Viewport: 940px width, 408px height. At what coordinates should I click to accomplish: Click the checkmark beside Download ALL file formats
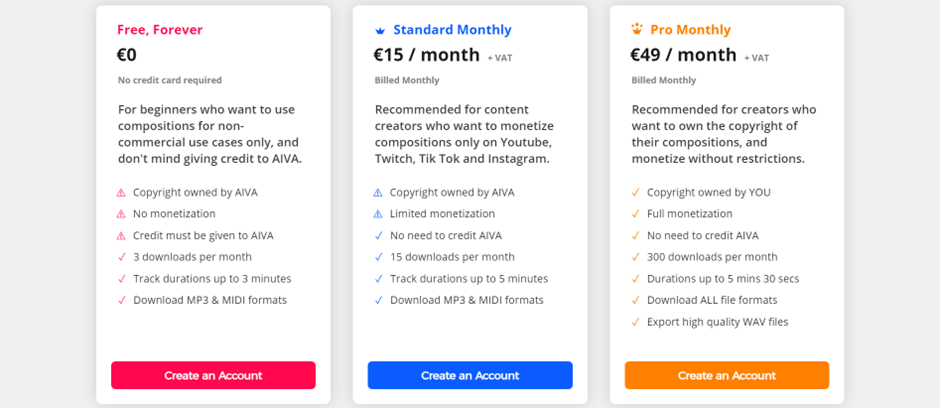[x=635, y=300]
